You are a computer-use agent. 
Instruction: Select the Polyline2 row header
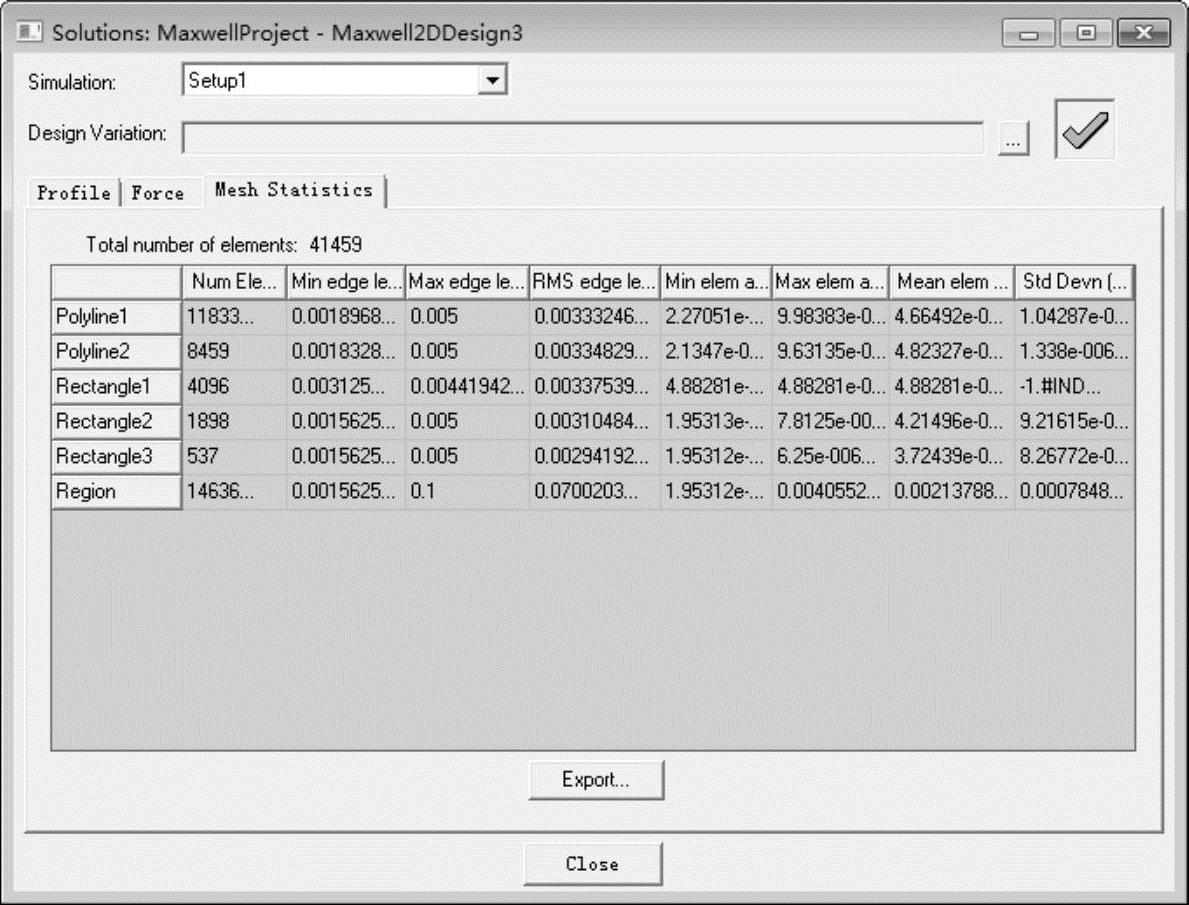tap(116, 352)
